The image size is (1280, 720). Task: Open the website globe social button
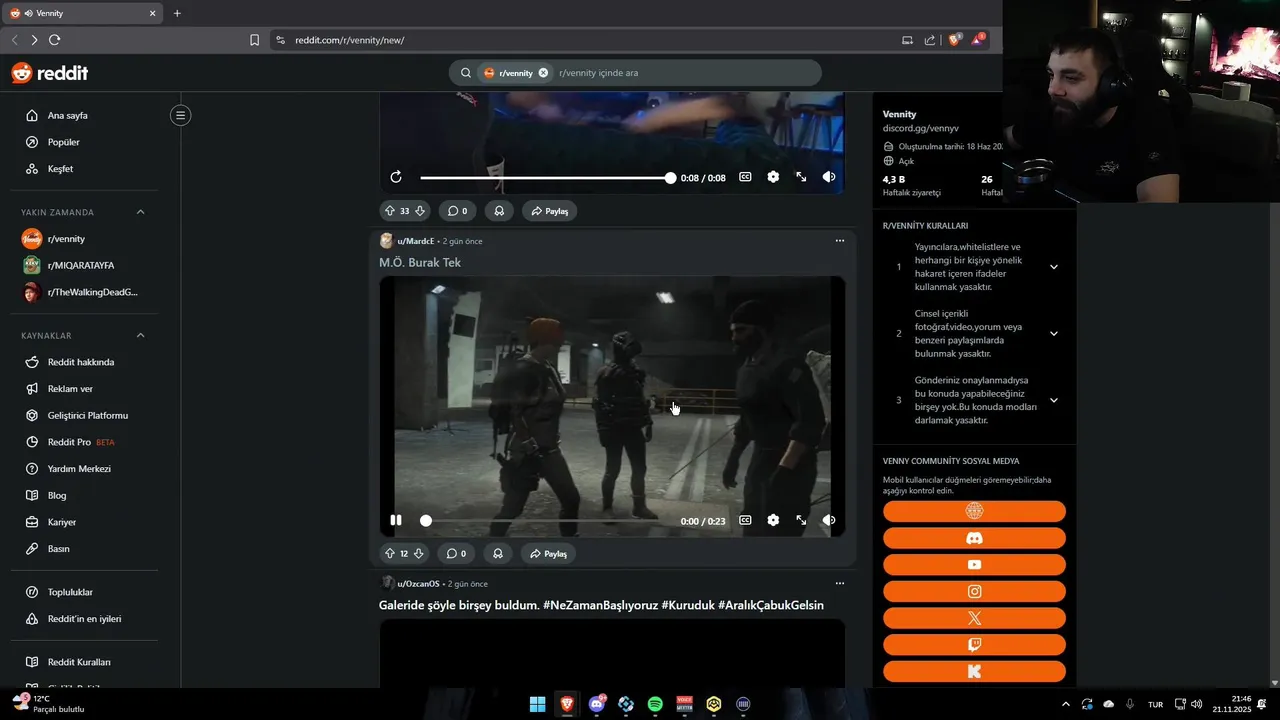[974, 511]
